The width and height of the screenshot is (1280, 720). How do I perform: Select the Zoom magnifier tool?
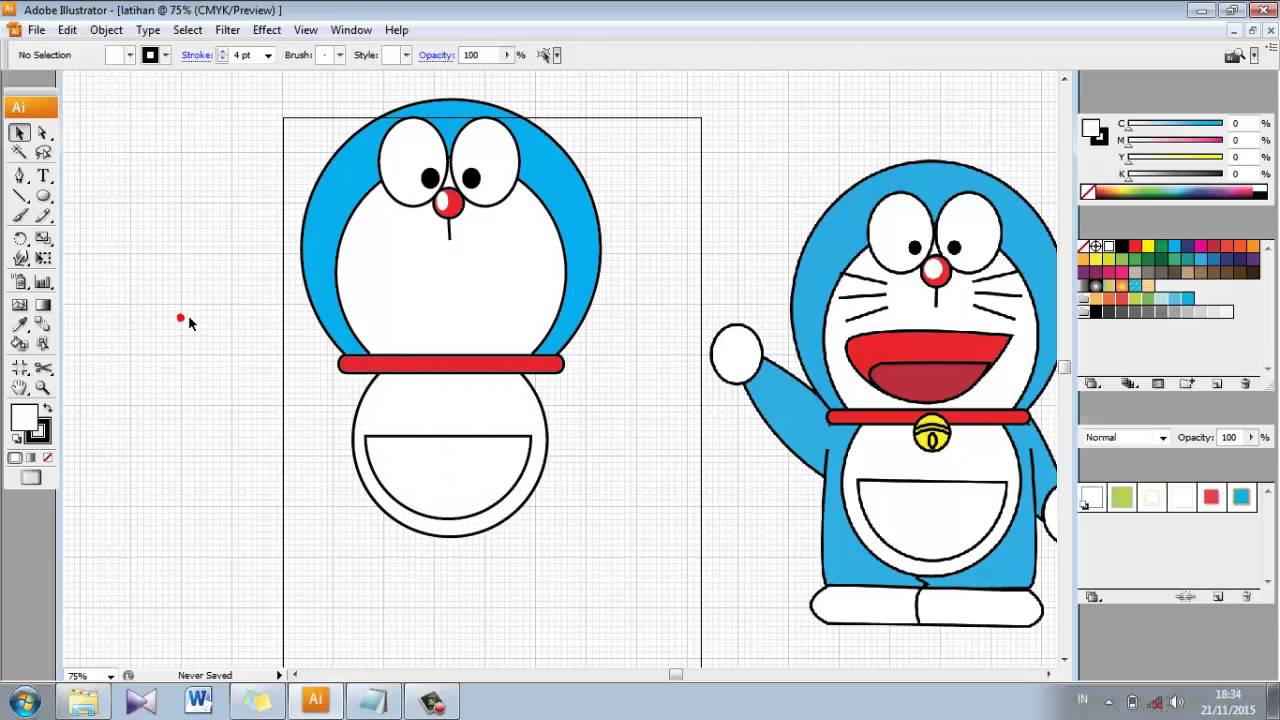[x=43, y=387]
